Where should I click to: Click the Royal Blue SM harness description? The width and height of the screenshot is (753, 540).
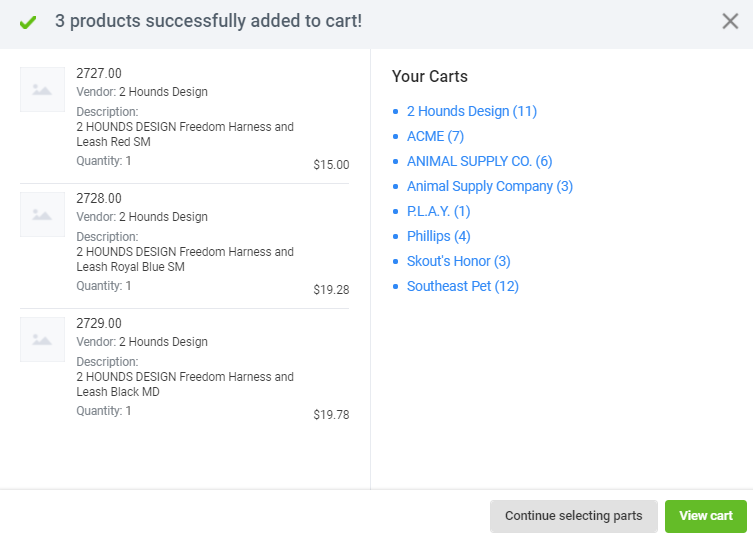coord(185,260)
